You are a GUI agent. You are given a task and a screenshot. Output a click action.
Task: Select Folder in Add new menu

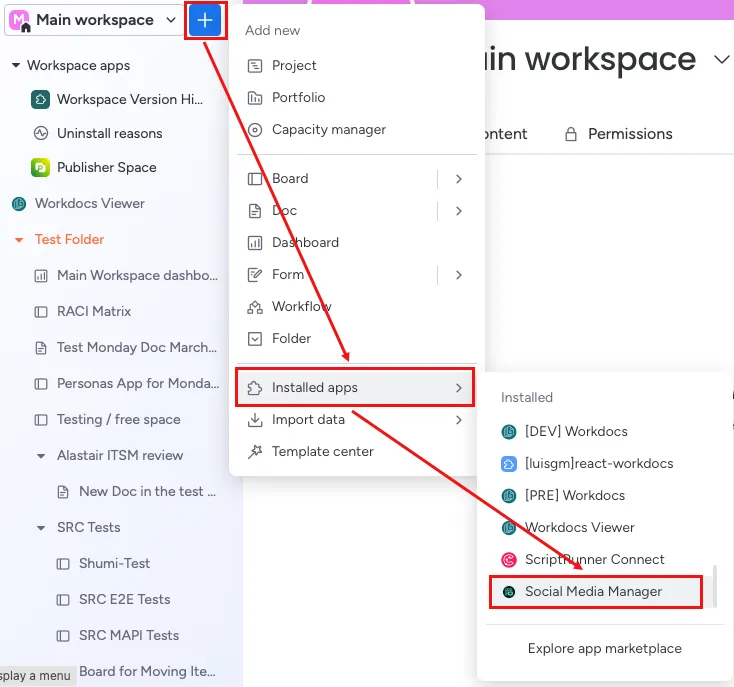[x=357, y=339]
